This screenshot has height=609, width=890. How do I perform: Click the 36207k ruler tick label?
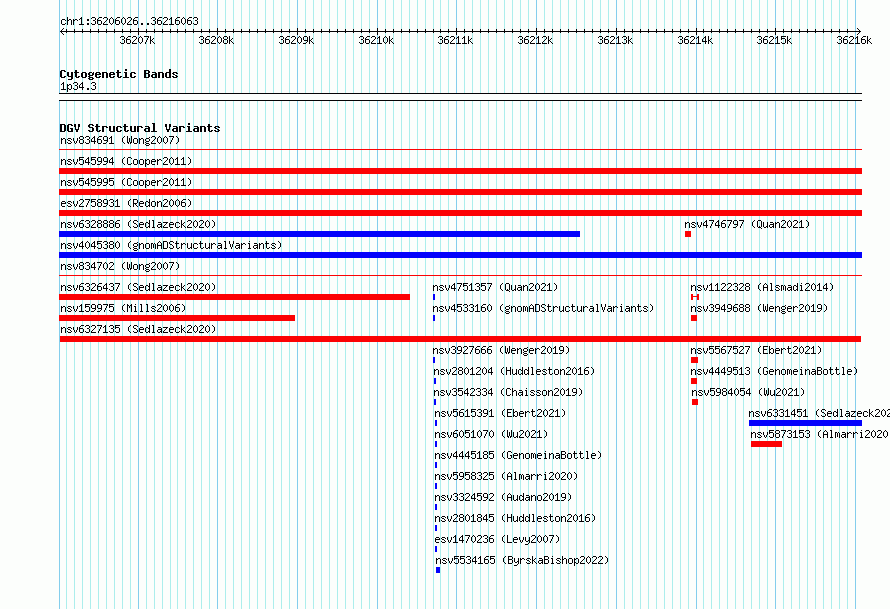click(x=137, y=40)
